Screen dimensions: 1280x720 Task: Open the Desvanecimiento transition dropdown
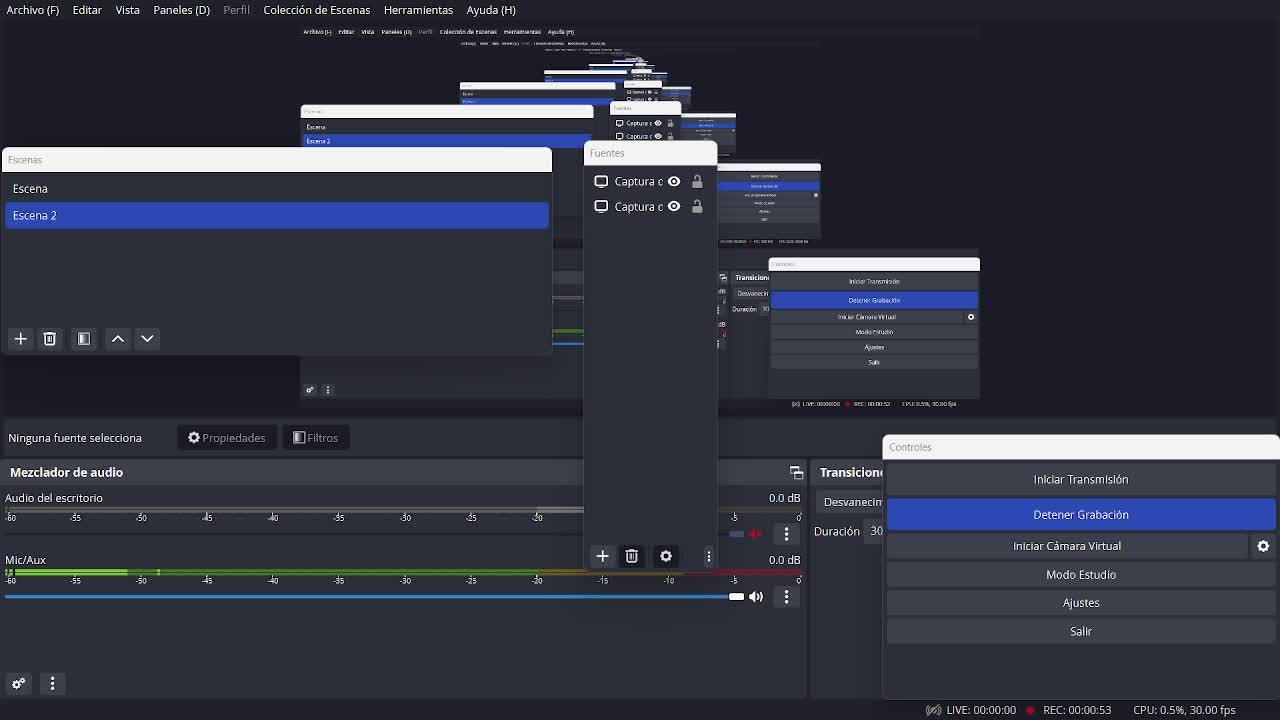pos(850,502)
